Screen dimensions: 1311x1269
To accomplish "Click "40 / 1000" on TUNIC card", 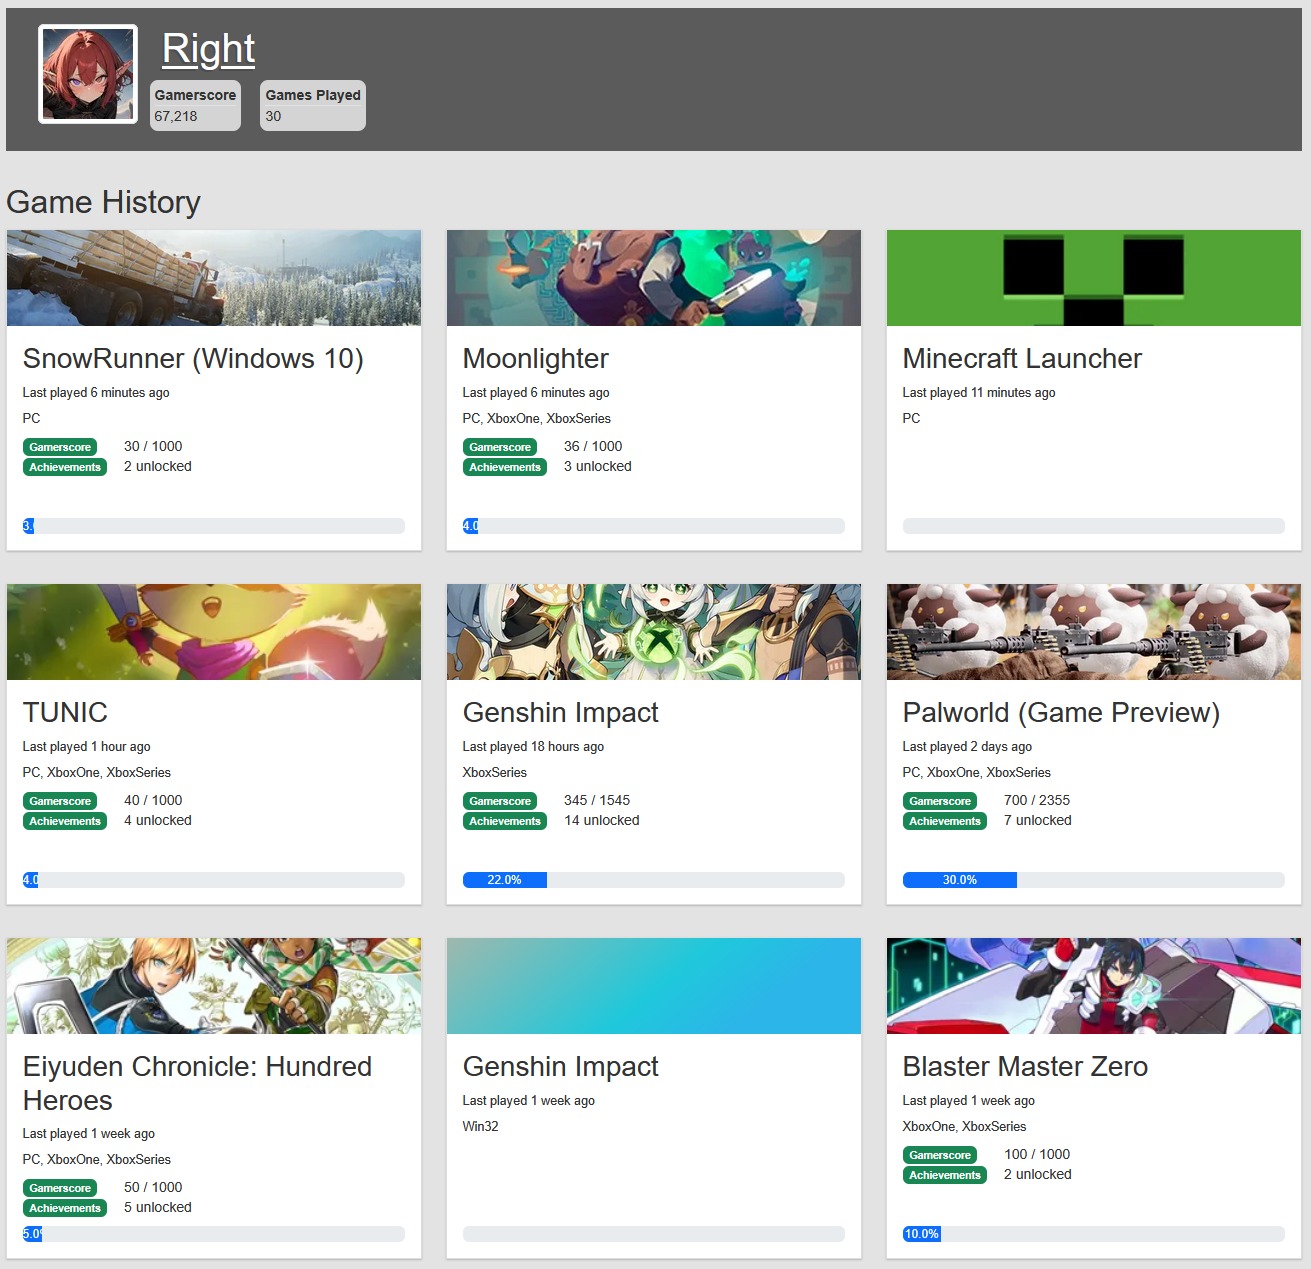I will click(x=153, y=800).
